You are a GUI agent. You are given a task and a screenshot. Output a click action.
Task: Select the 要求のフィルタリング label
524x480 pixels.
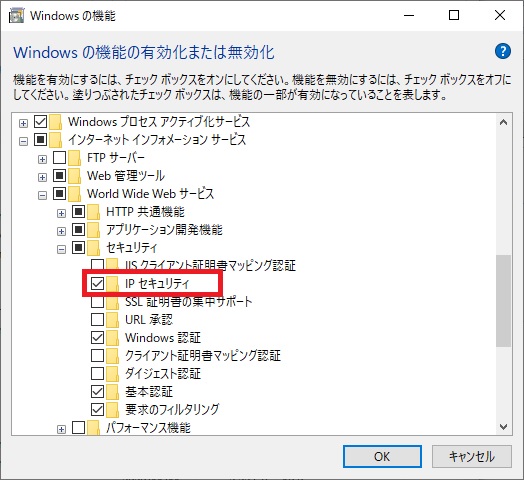pos(172,409)
